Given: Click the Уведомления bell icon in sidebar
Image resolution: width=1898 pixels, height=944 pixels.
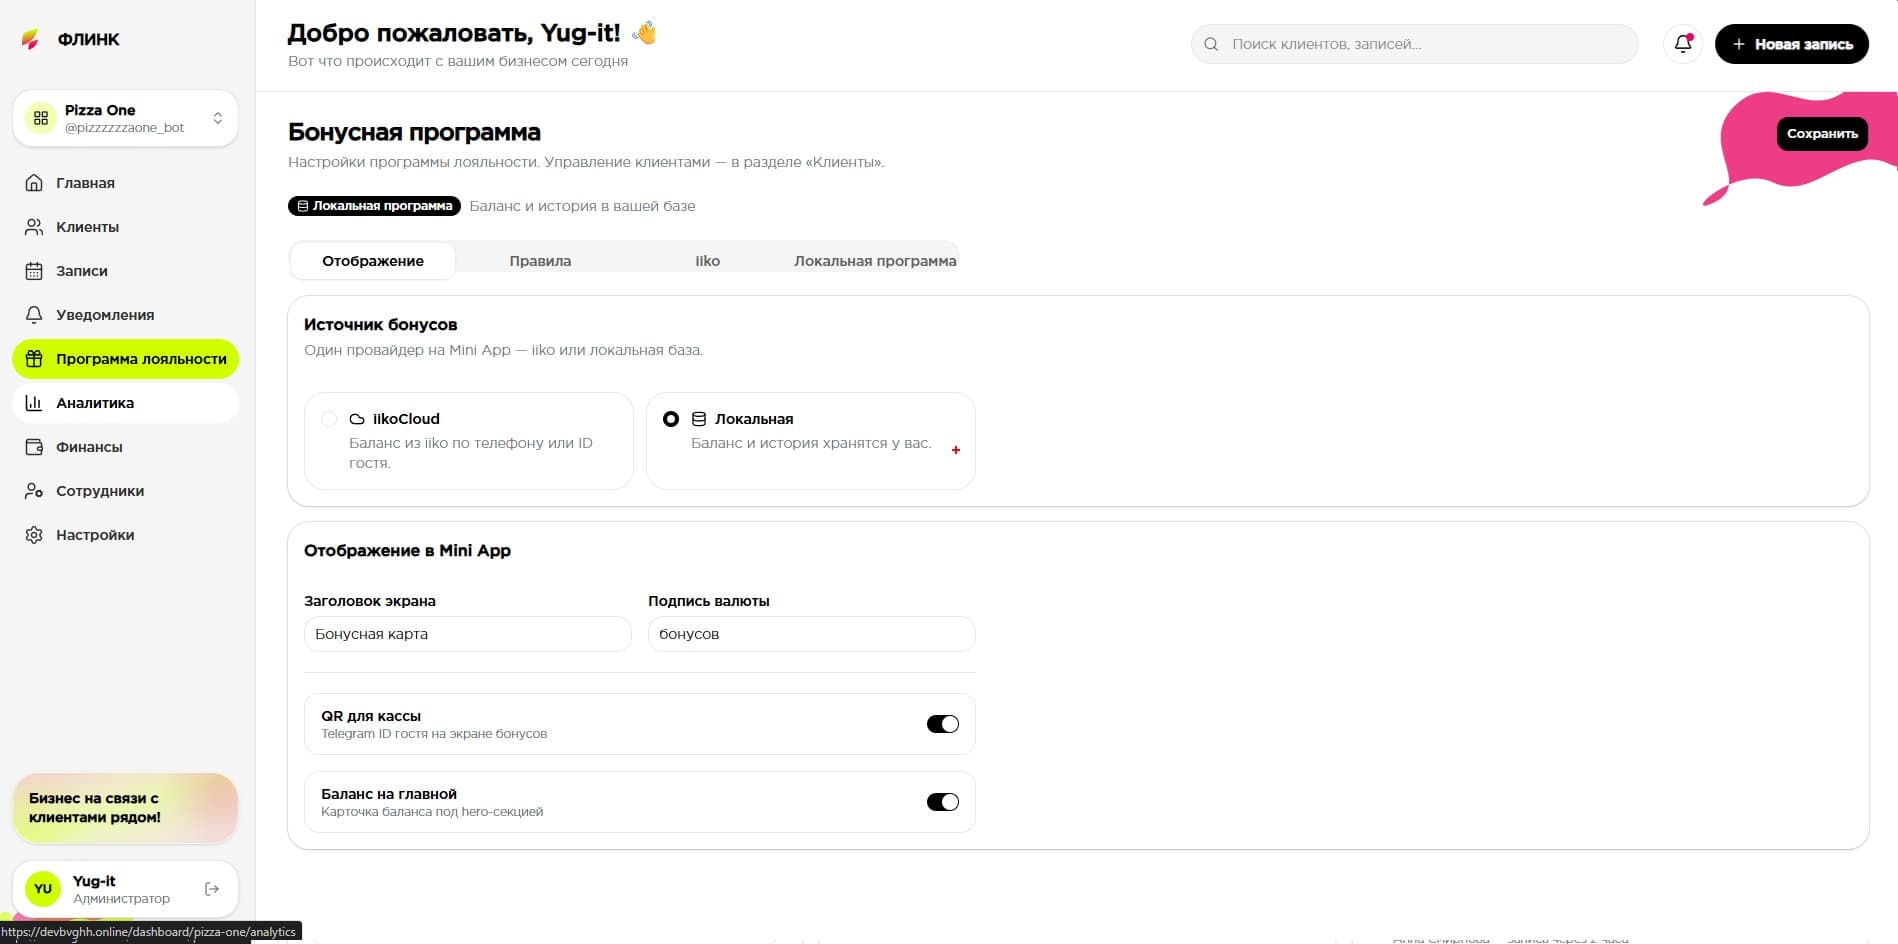Looking at the screenshot, I should tap(34, 315).
